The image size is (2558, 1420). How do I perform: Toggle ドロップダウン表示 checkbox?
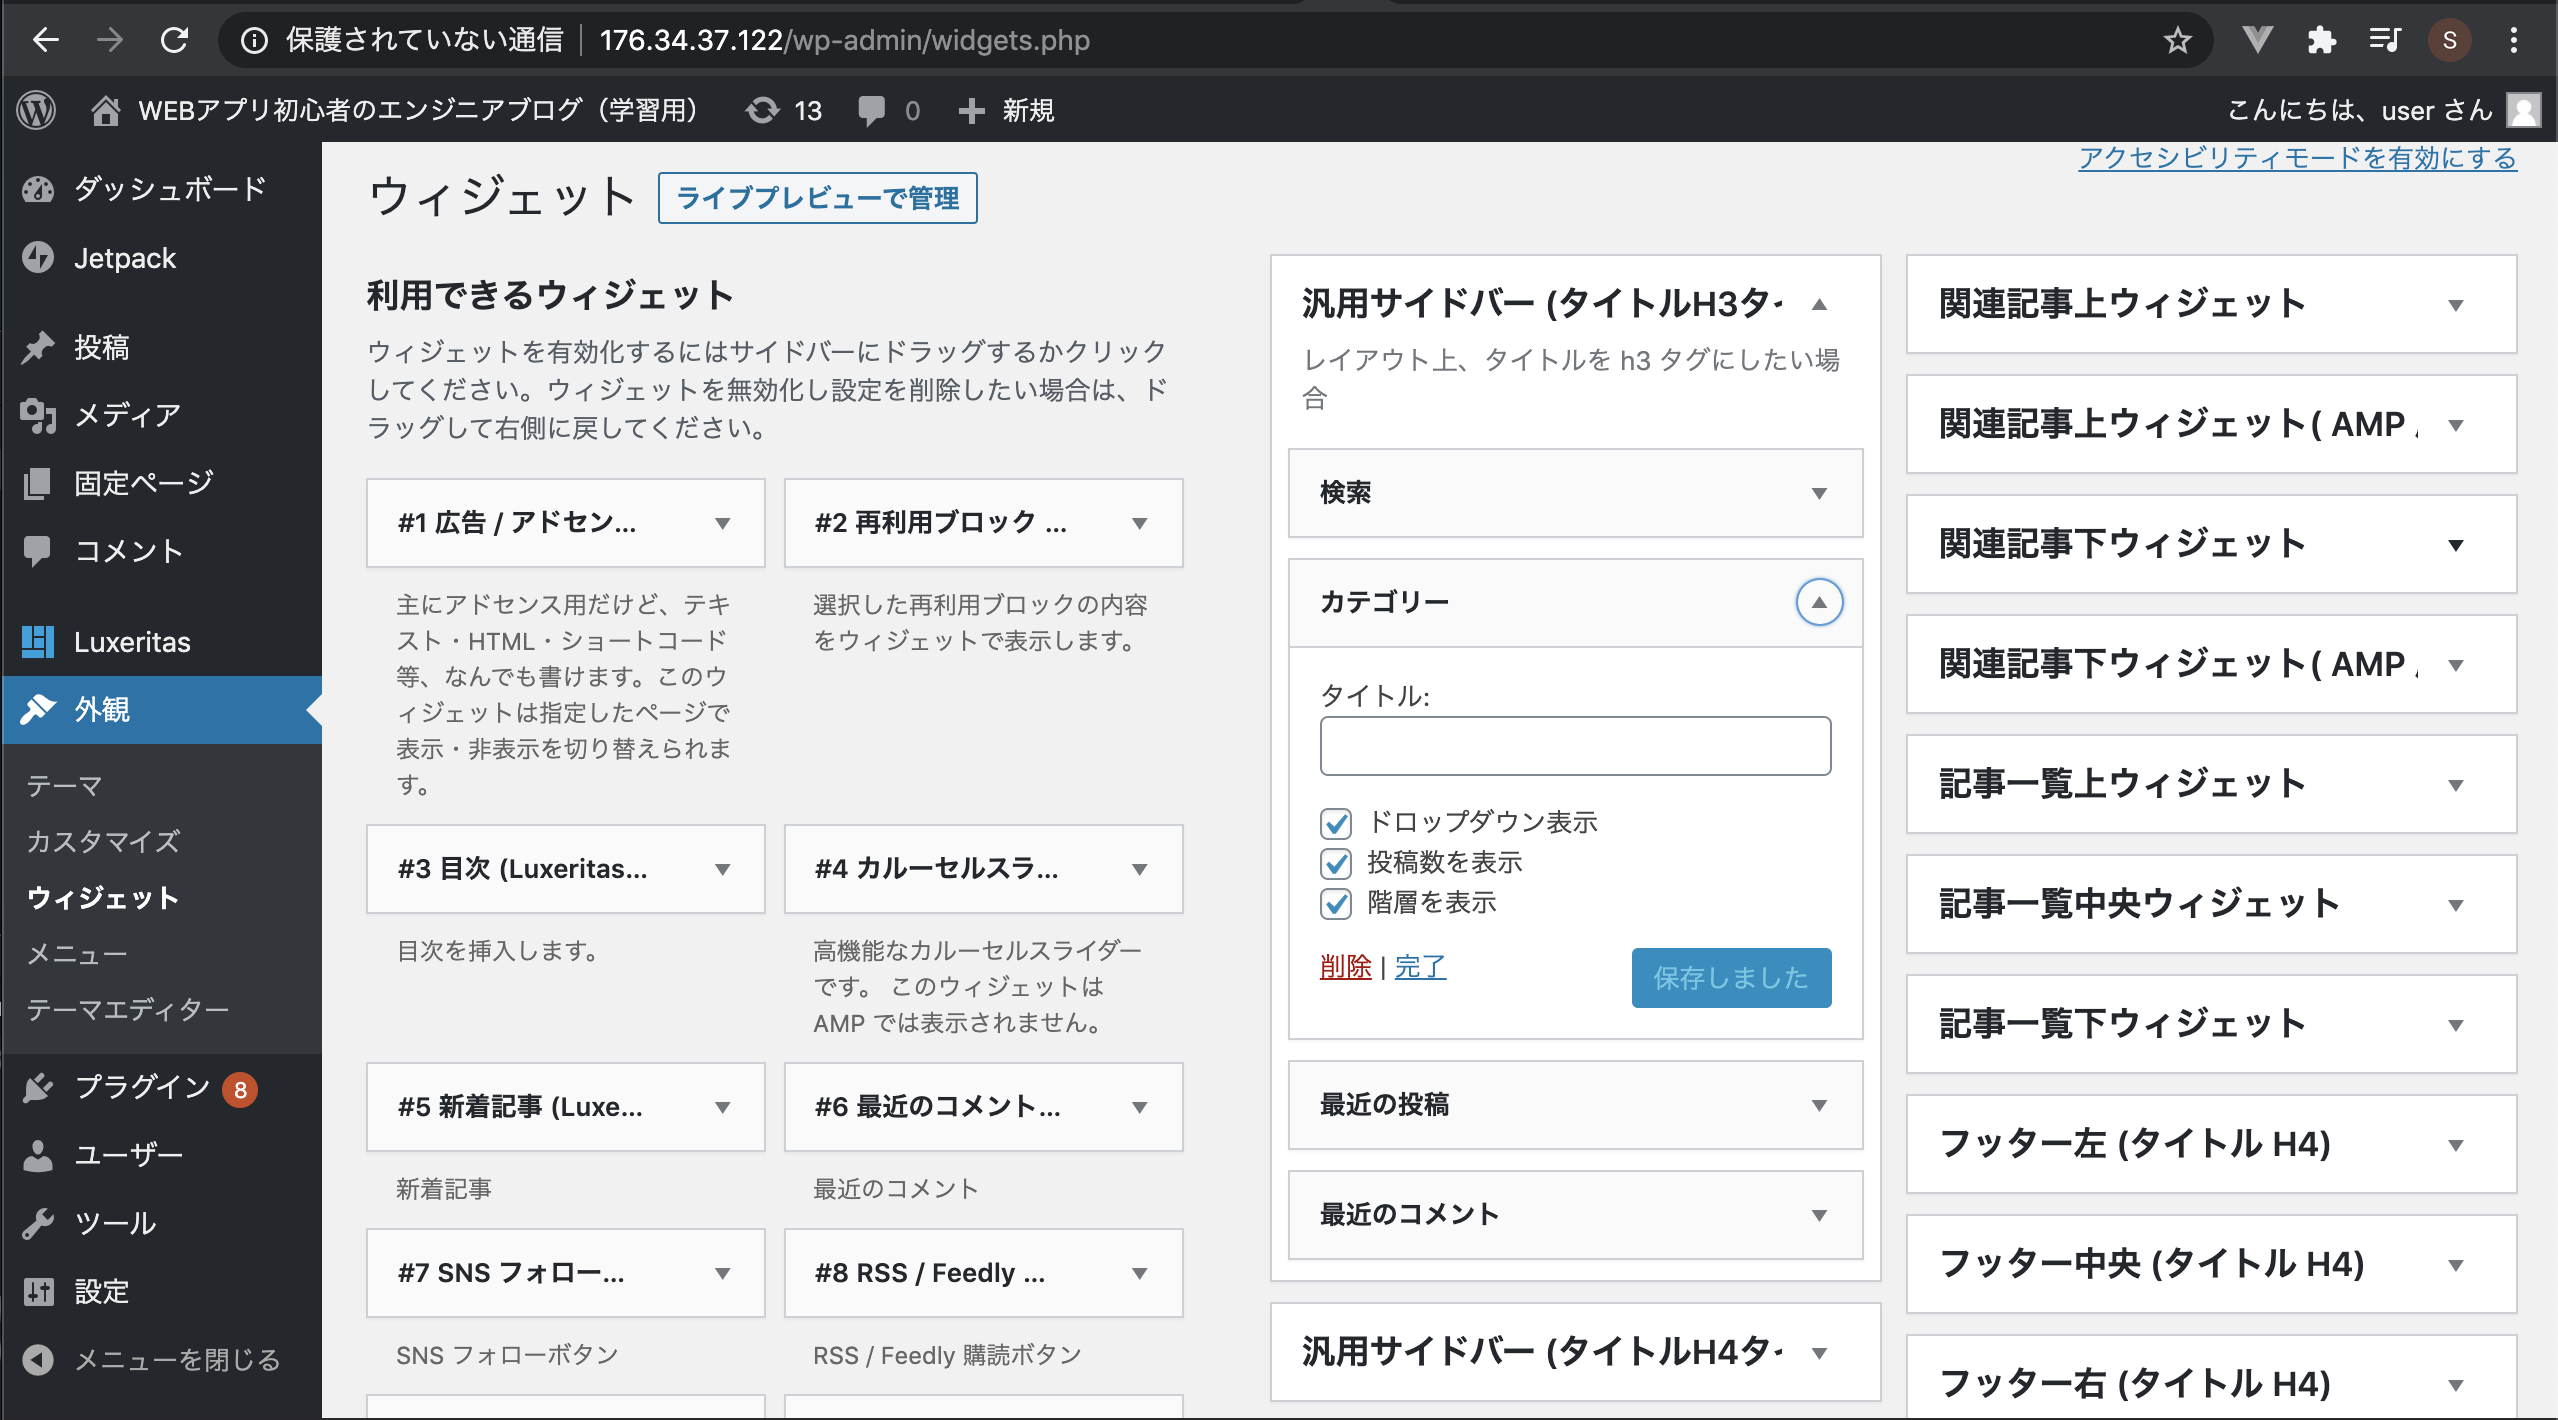point(1336,823)
